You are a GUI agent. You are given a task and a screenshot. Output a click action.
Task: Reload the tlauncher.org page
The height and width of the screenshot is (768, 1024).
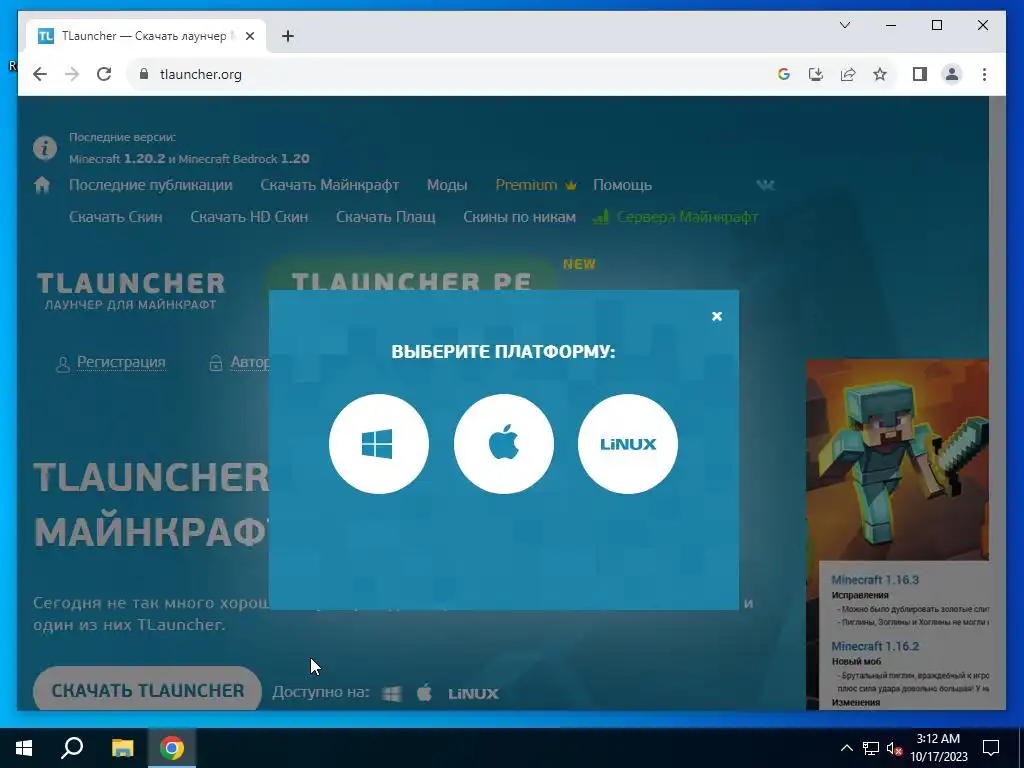[x=104, y=74]
